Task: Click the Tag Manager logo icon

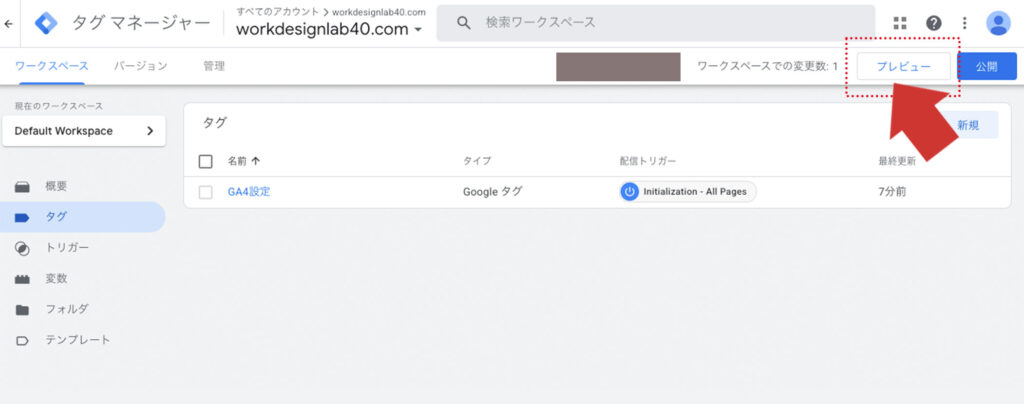Action: tap(46, 23)
